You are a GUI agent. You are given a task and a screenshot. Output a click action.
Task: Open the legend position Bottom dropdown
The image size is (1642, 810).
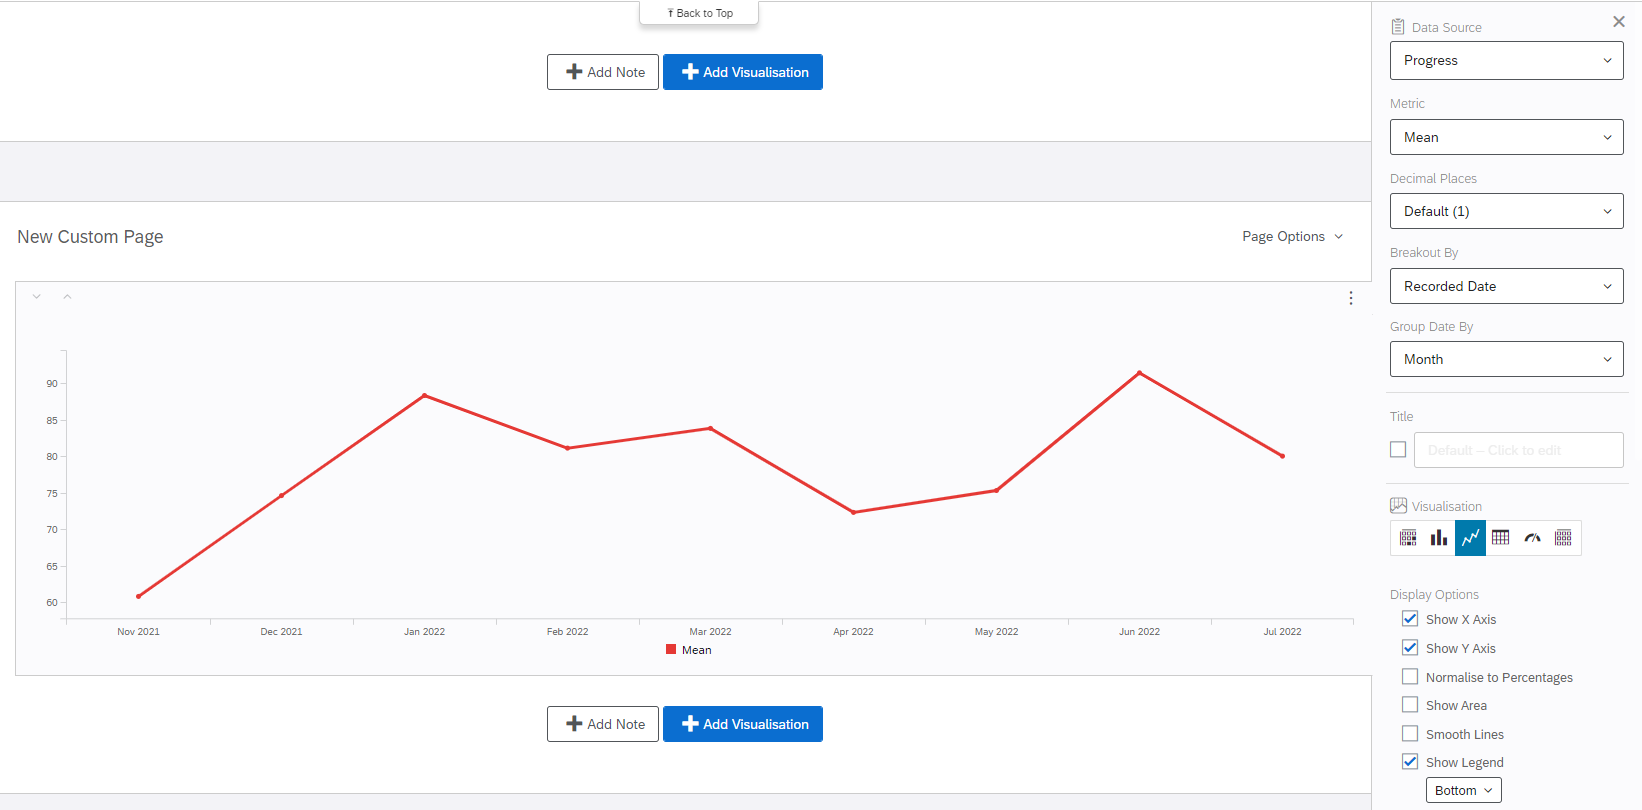1464,790
